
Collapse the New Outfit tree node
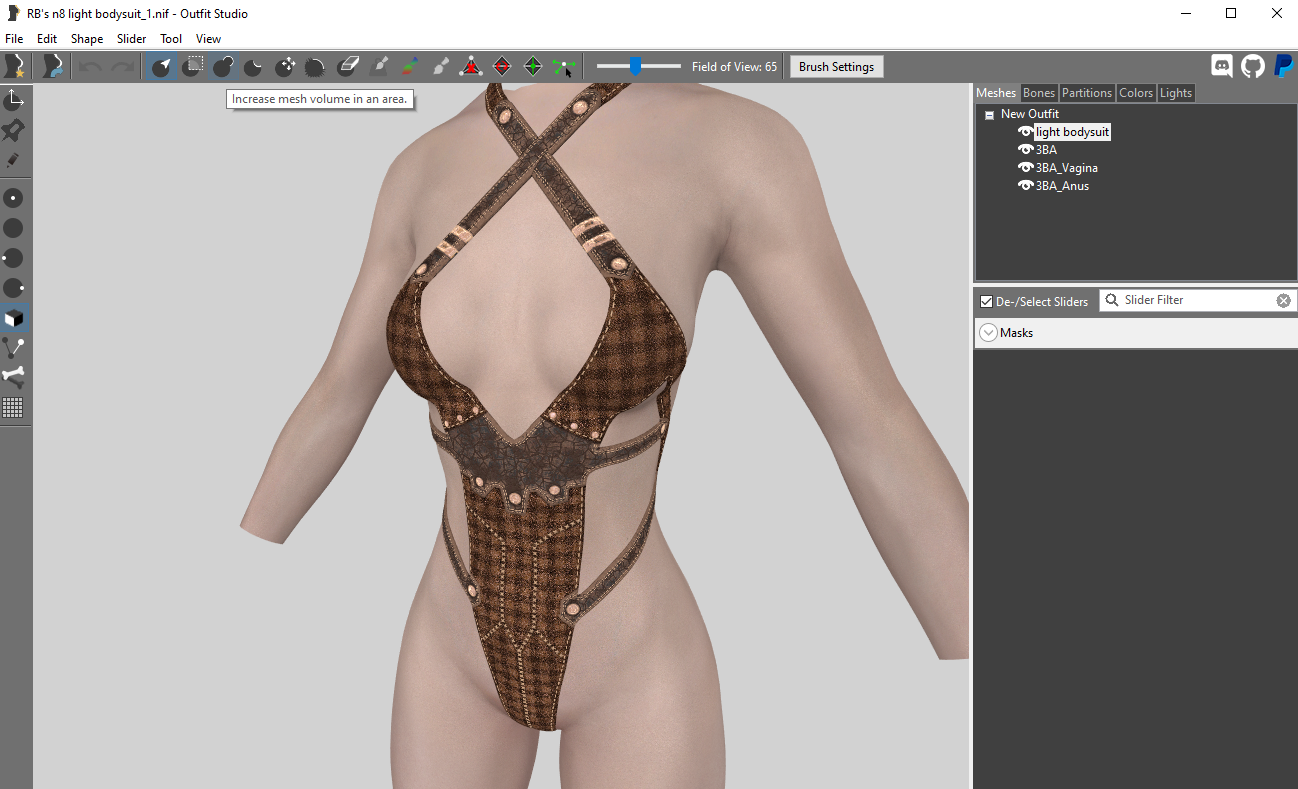pos(989,115)
